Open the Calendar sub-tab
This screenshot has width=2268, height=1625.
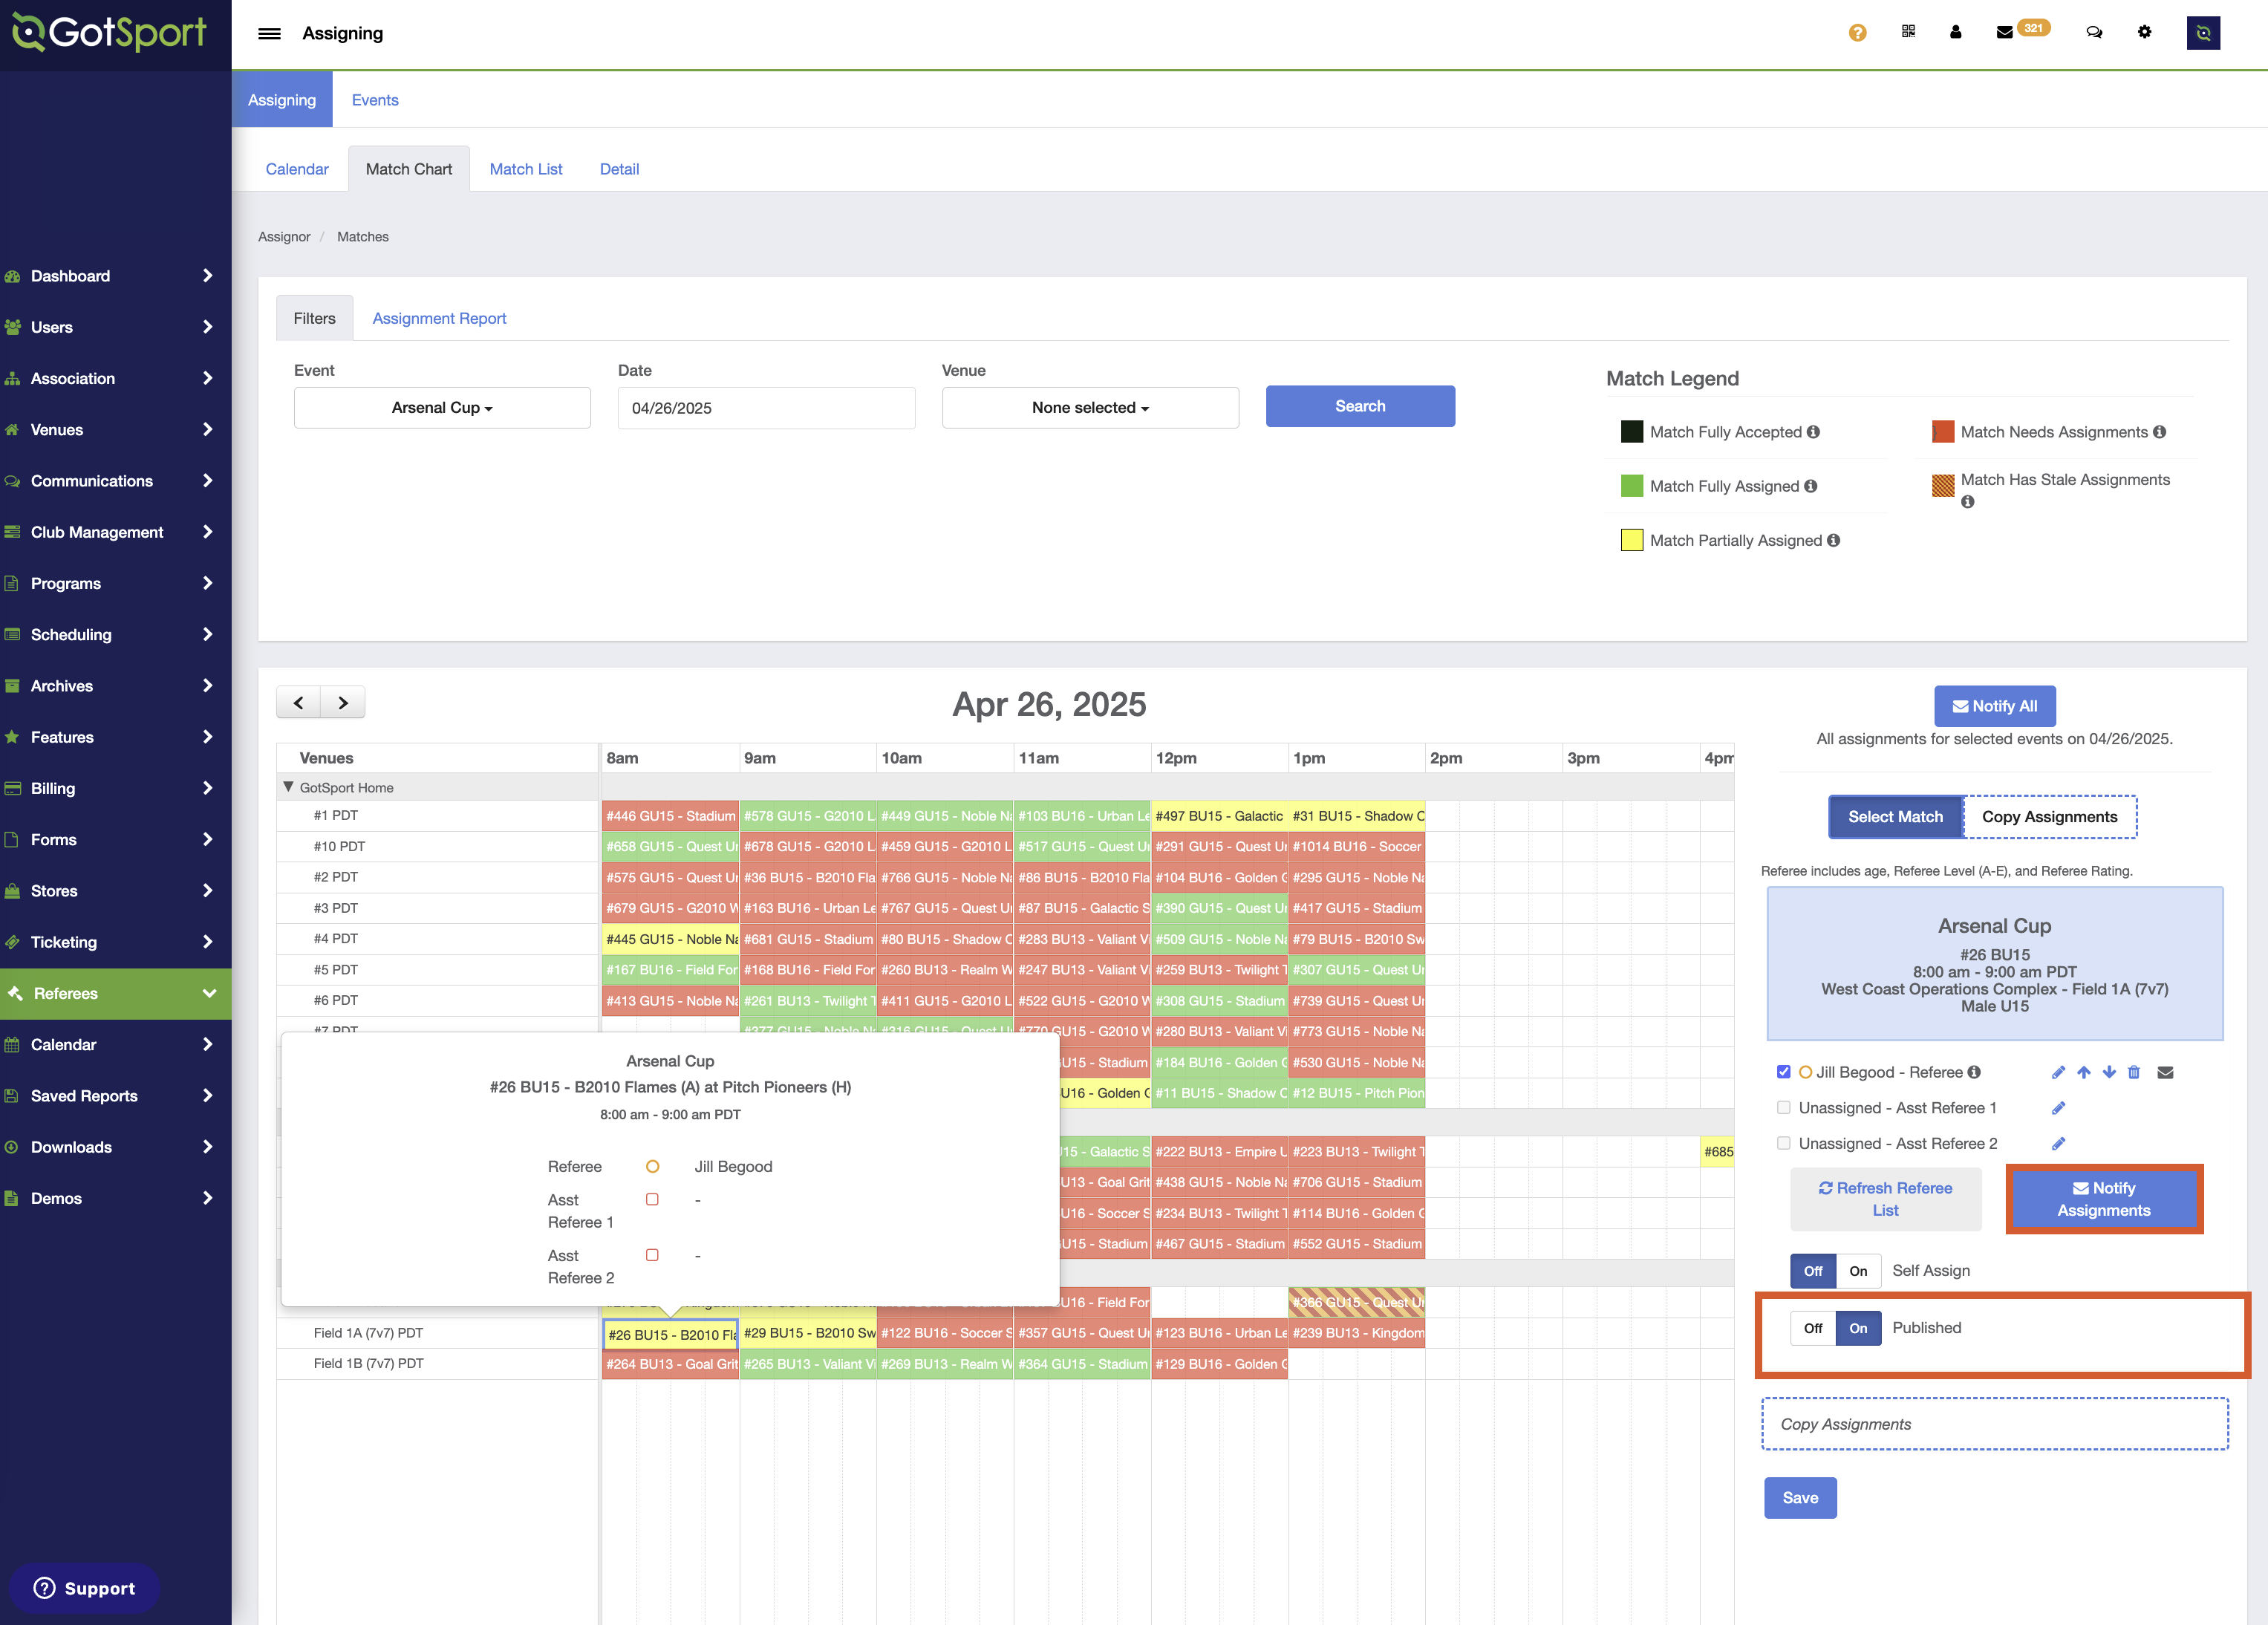297,169
